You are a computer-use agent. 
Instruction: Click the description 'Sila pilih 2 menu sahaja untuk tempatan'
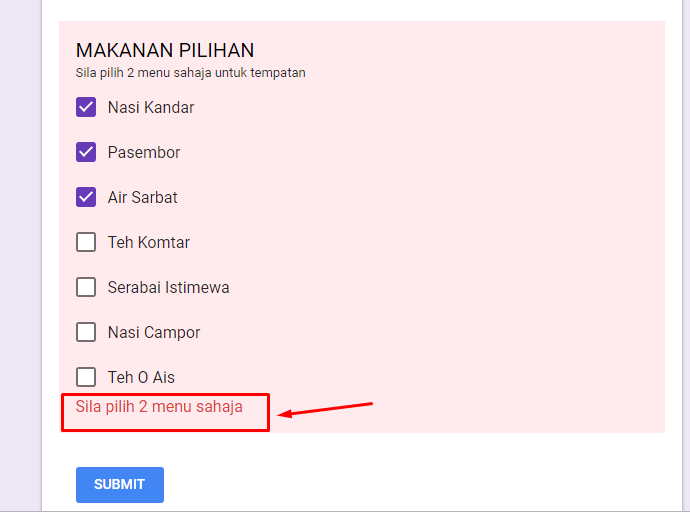pyautogui.click(x=190, y=73)
